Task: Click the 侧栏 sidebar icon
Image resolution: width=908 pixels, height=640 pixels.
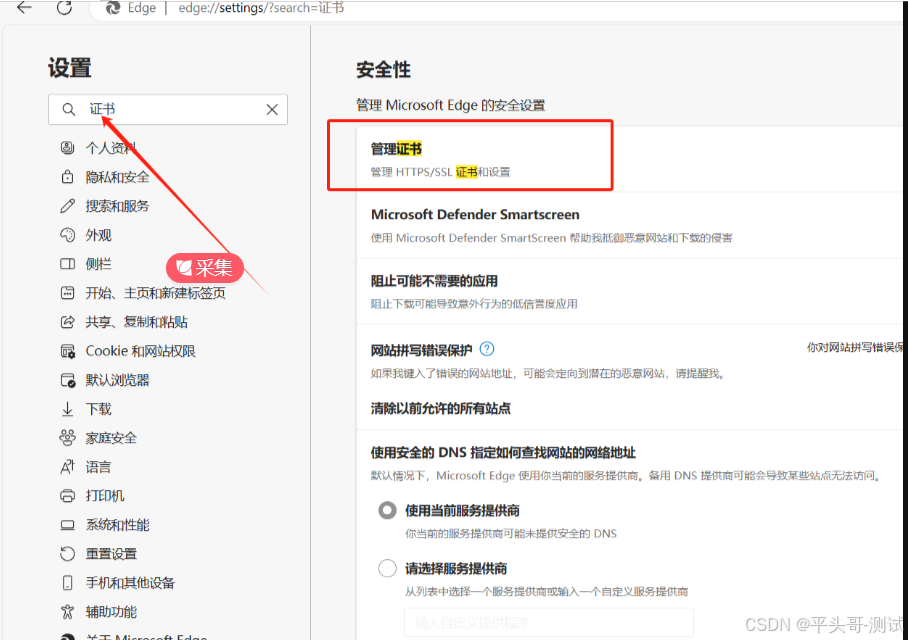Action: pyautogui.click(x=67, y=264)
